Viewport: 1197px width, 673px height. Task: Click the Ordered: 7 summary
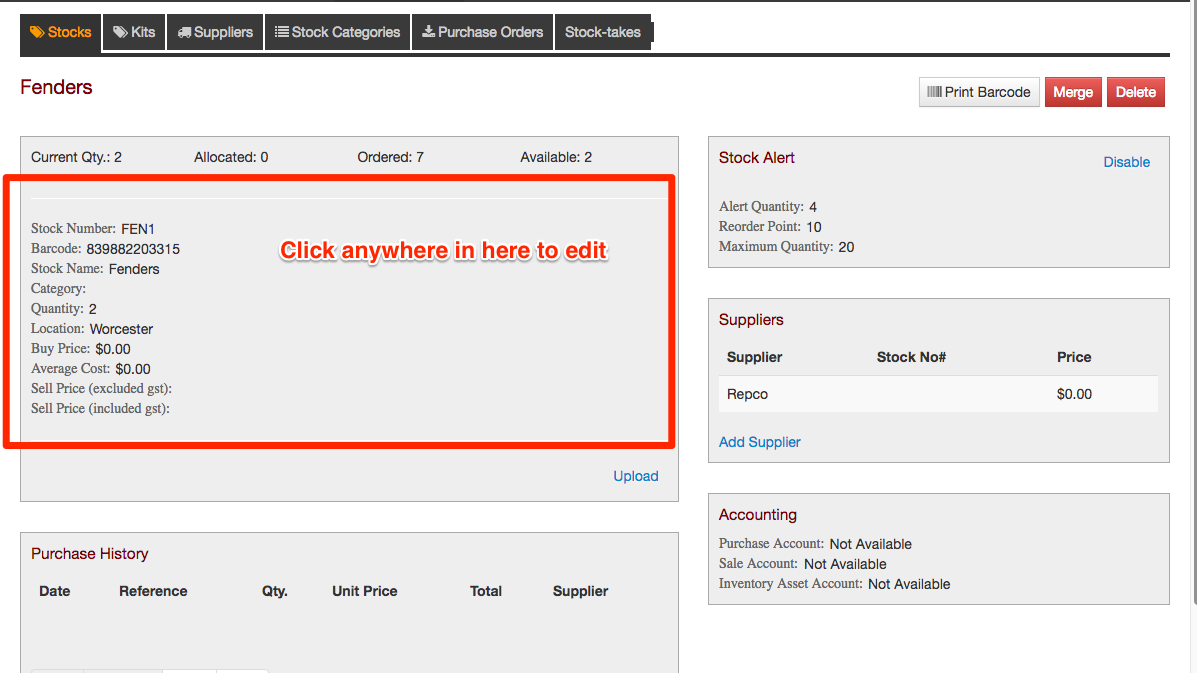[x=390, y=157]
